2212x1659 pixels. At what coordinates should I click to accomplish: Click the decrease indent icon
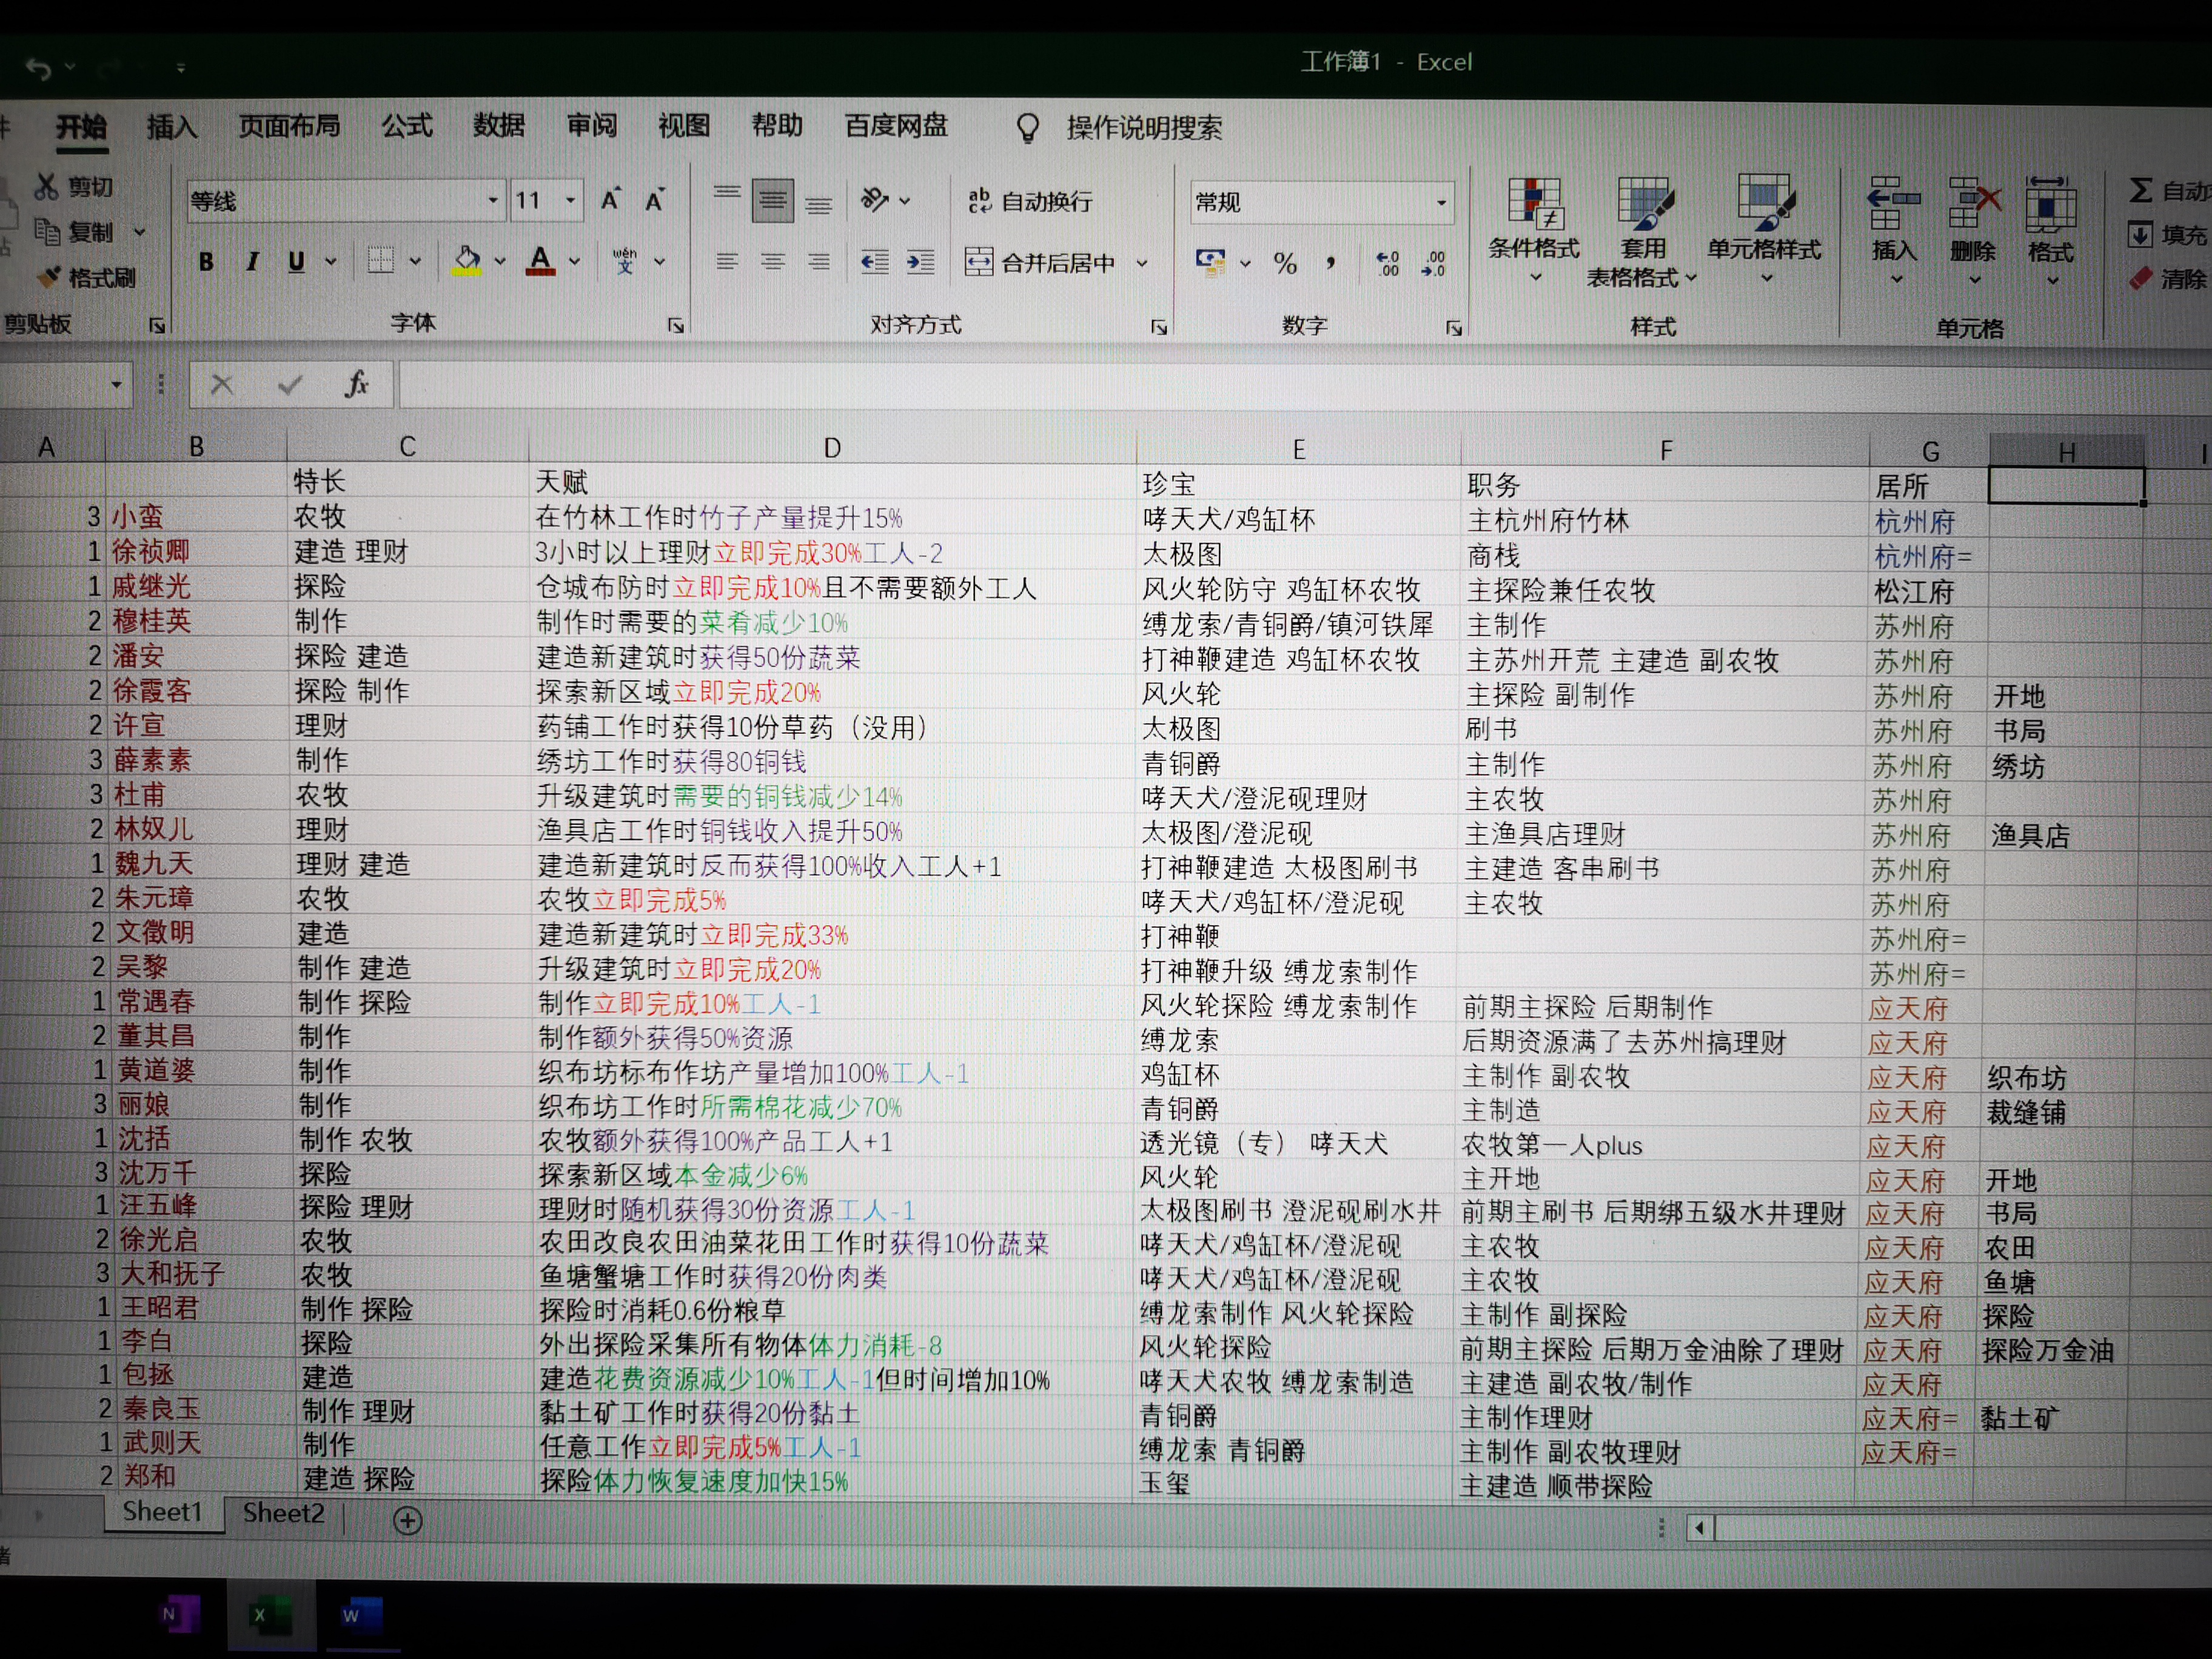click(x=875, y=262)
